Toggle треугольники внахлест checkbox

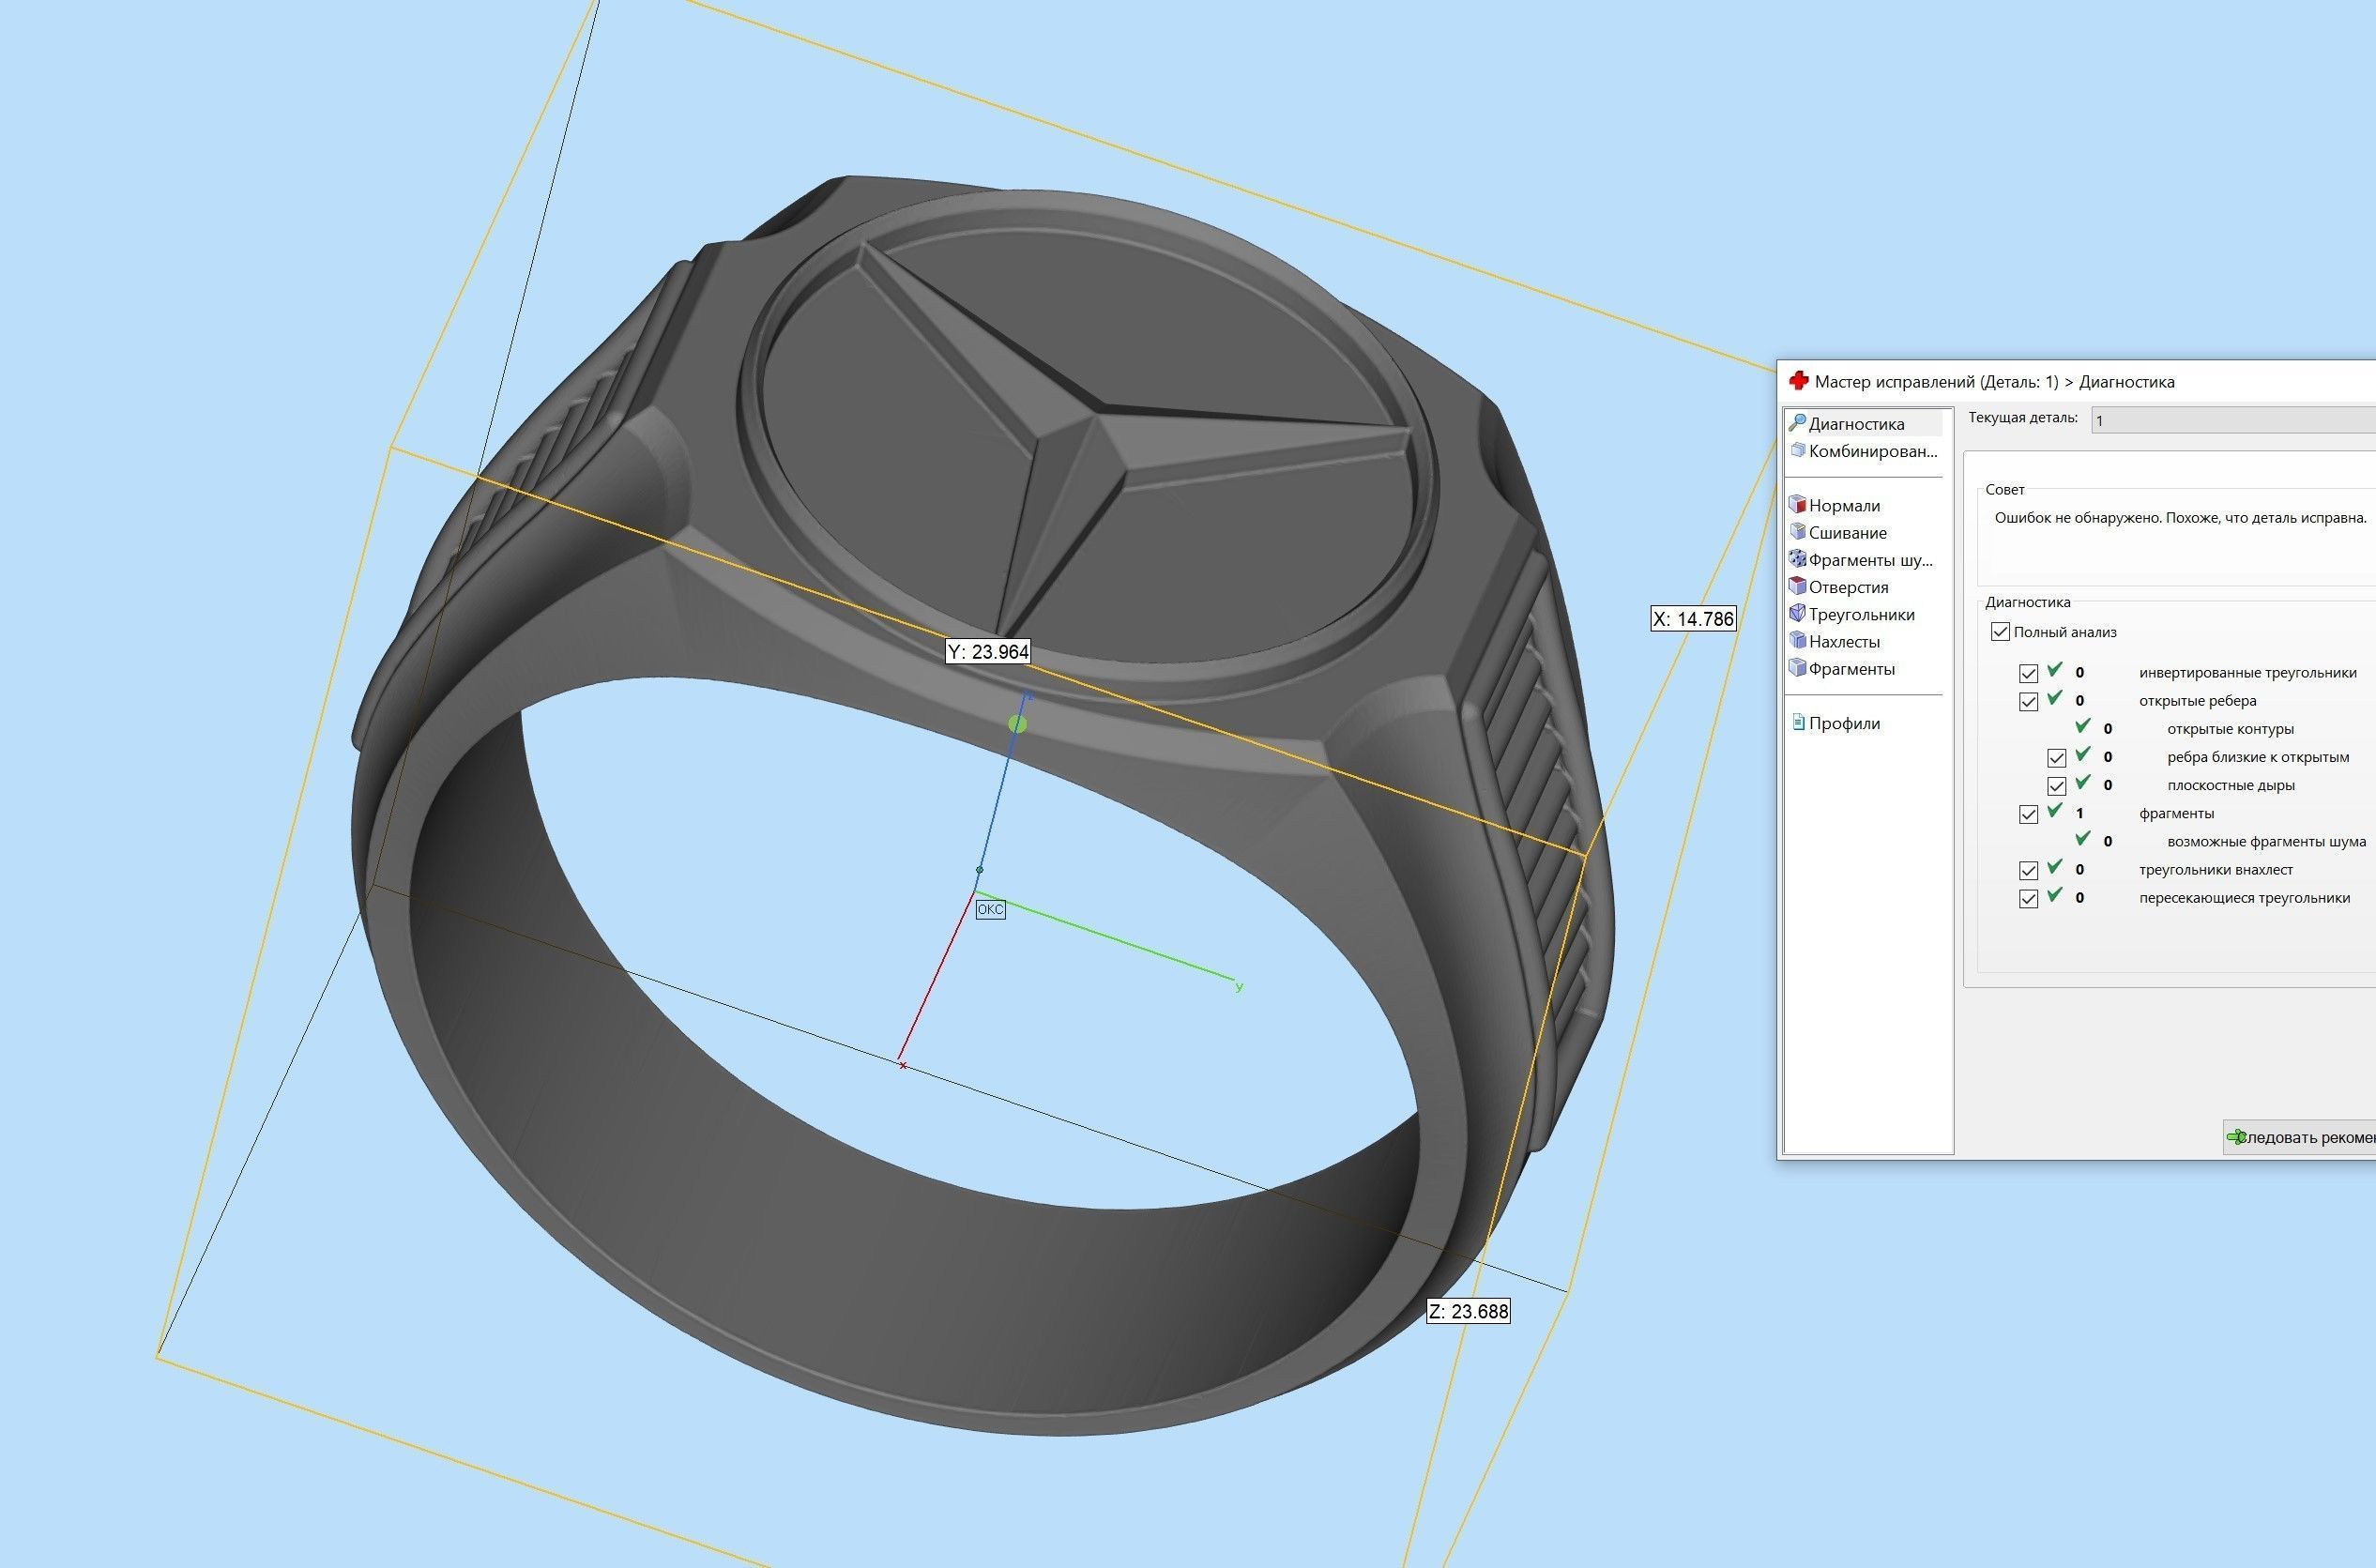(2028, 870)
